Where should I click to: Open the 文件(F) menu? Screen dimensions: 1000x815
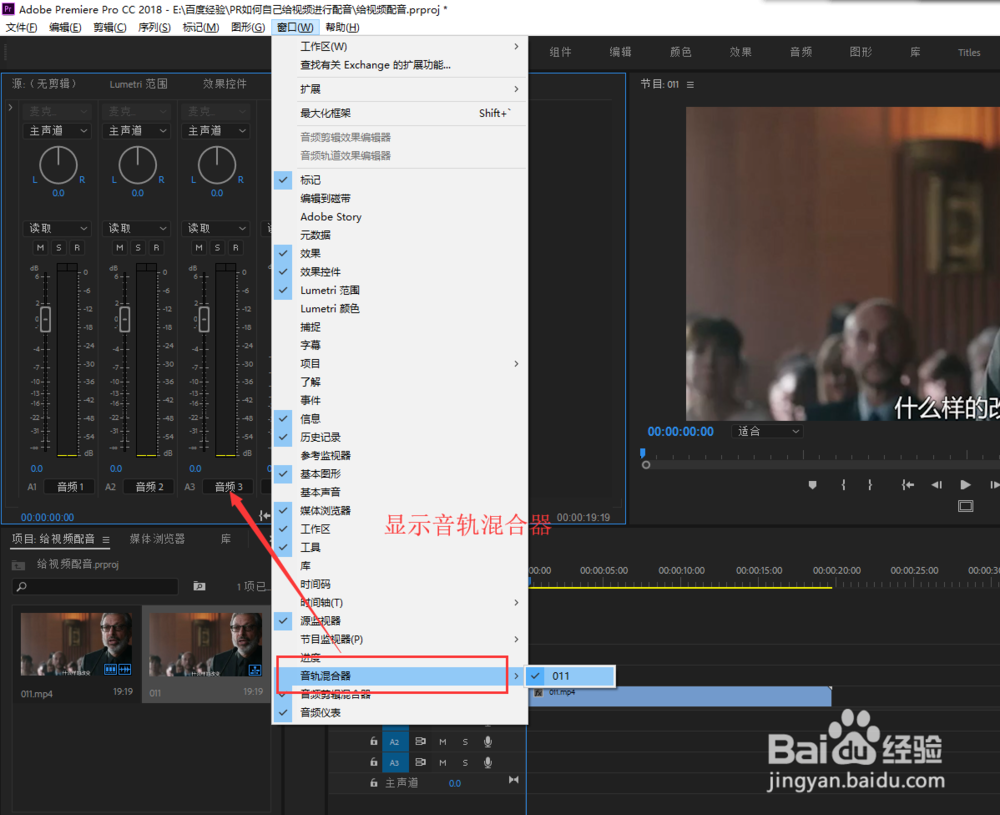coord(21,27)
